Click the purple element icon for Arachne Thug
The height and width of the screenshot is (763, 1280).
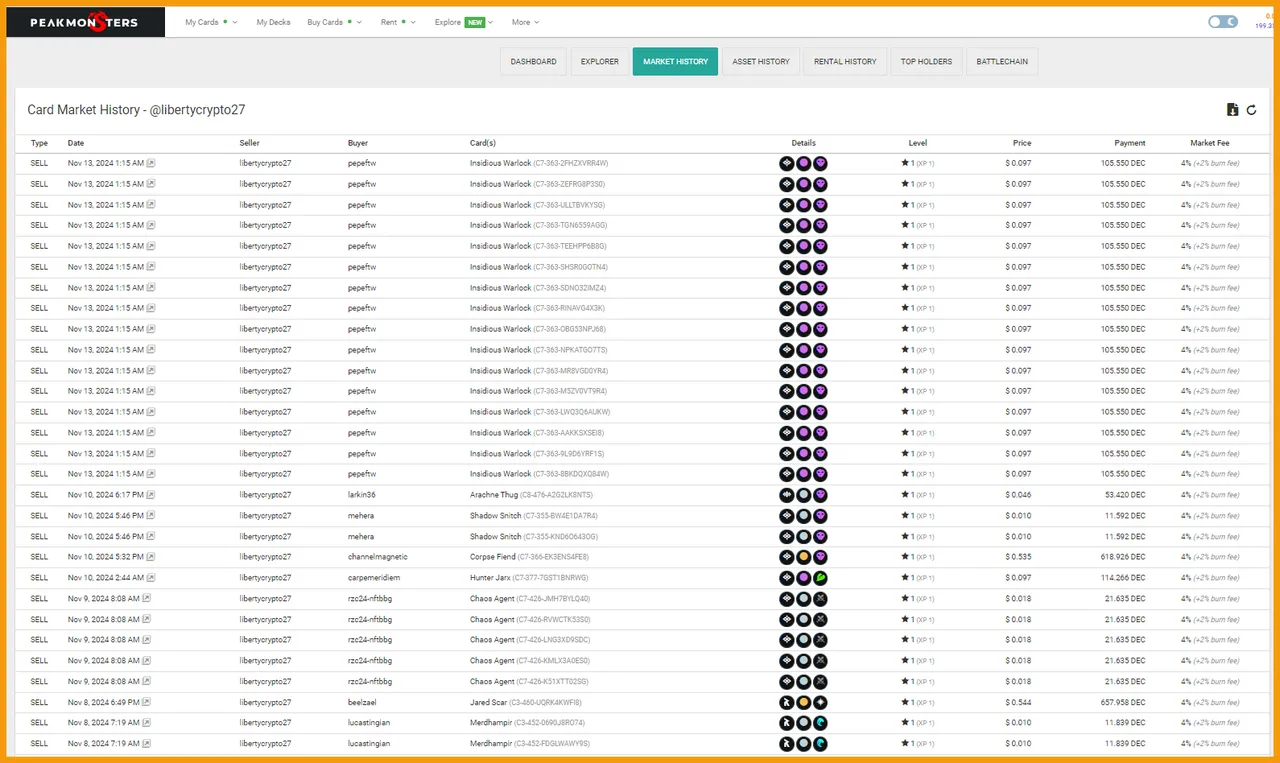(x=820, y=495)
